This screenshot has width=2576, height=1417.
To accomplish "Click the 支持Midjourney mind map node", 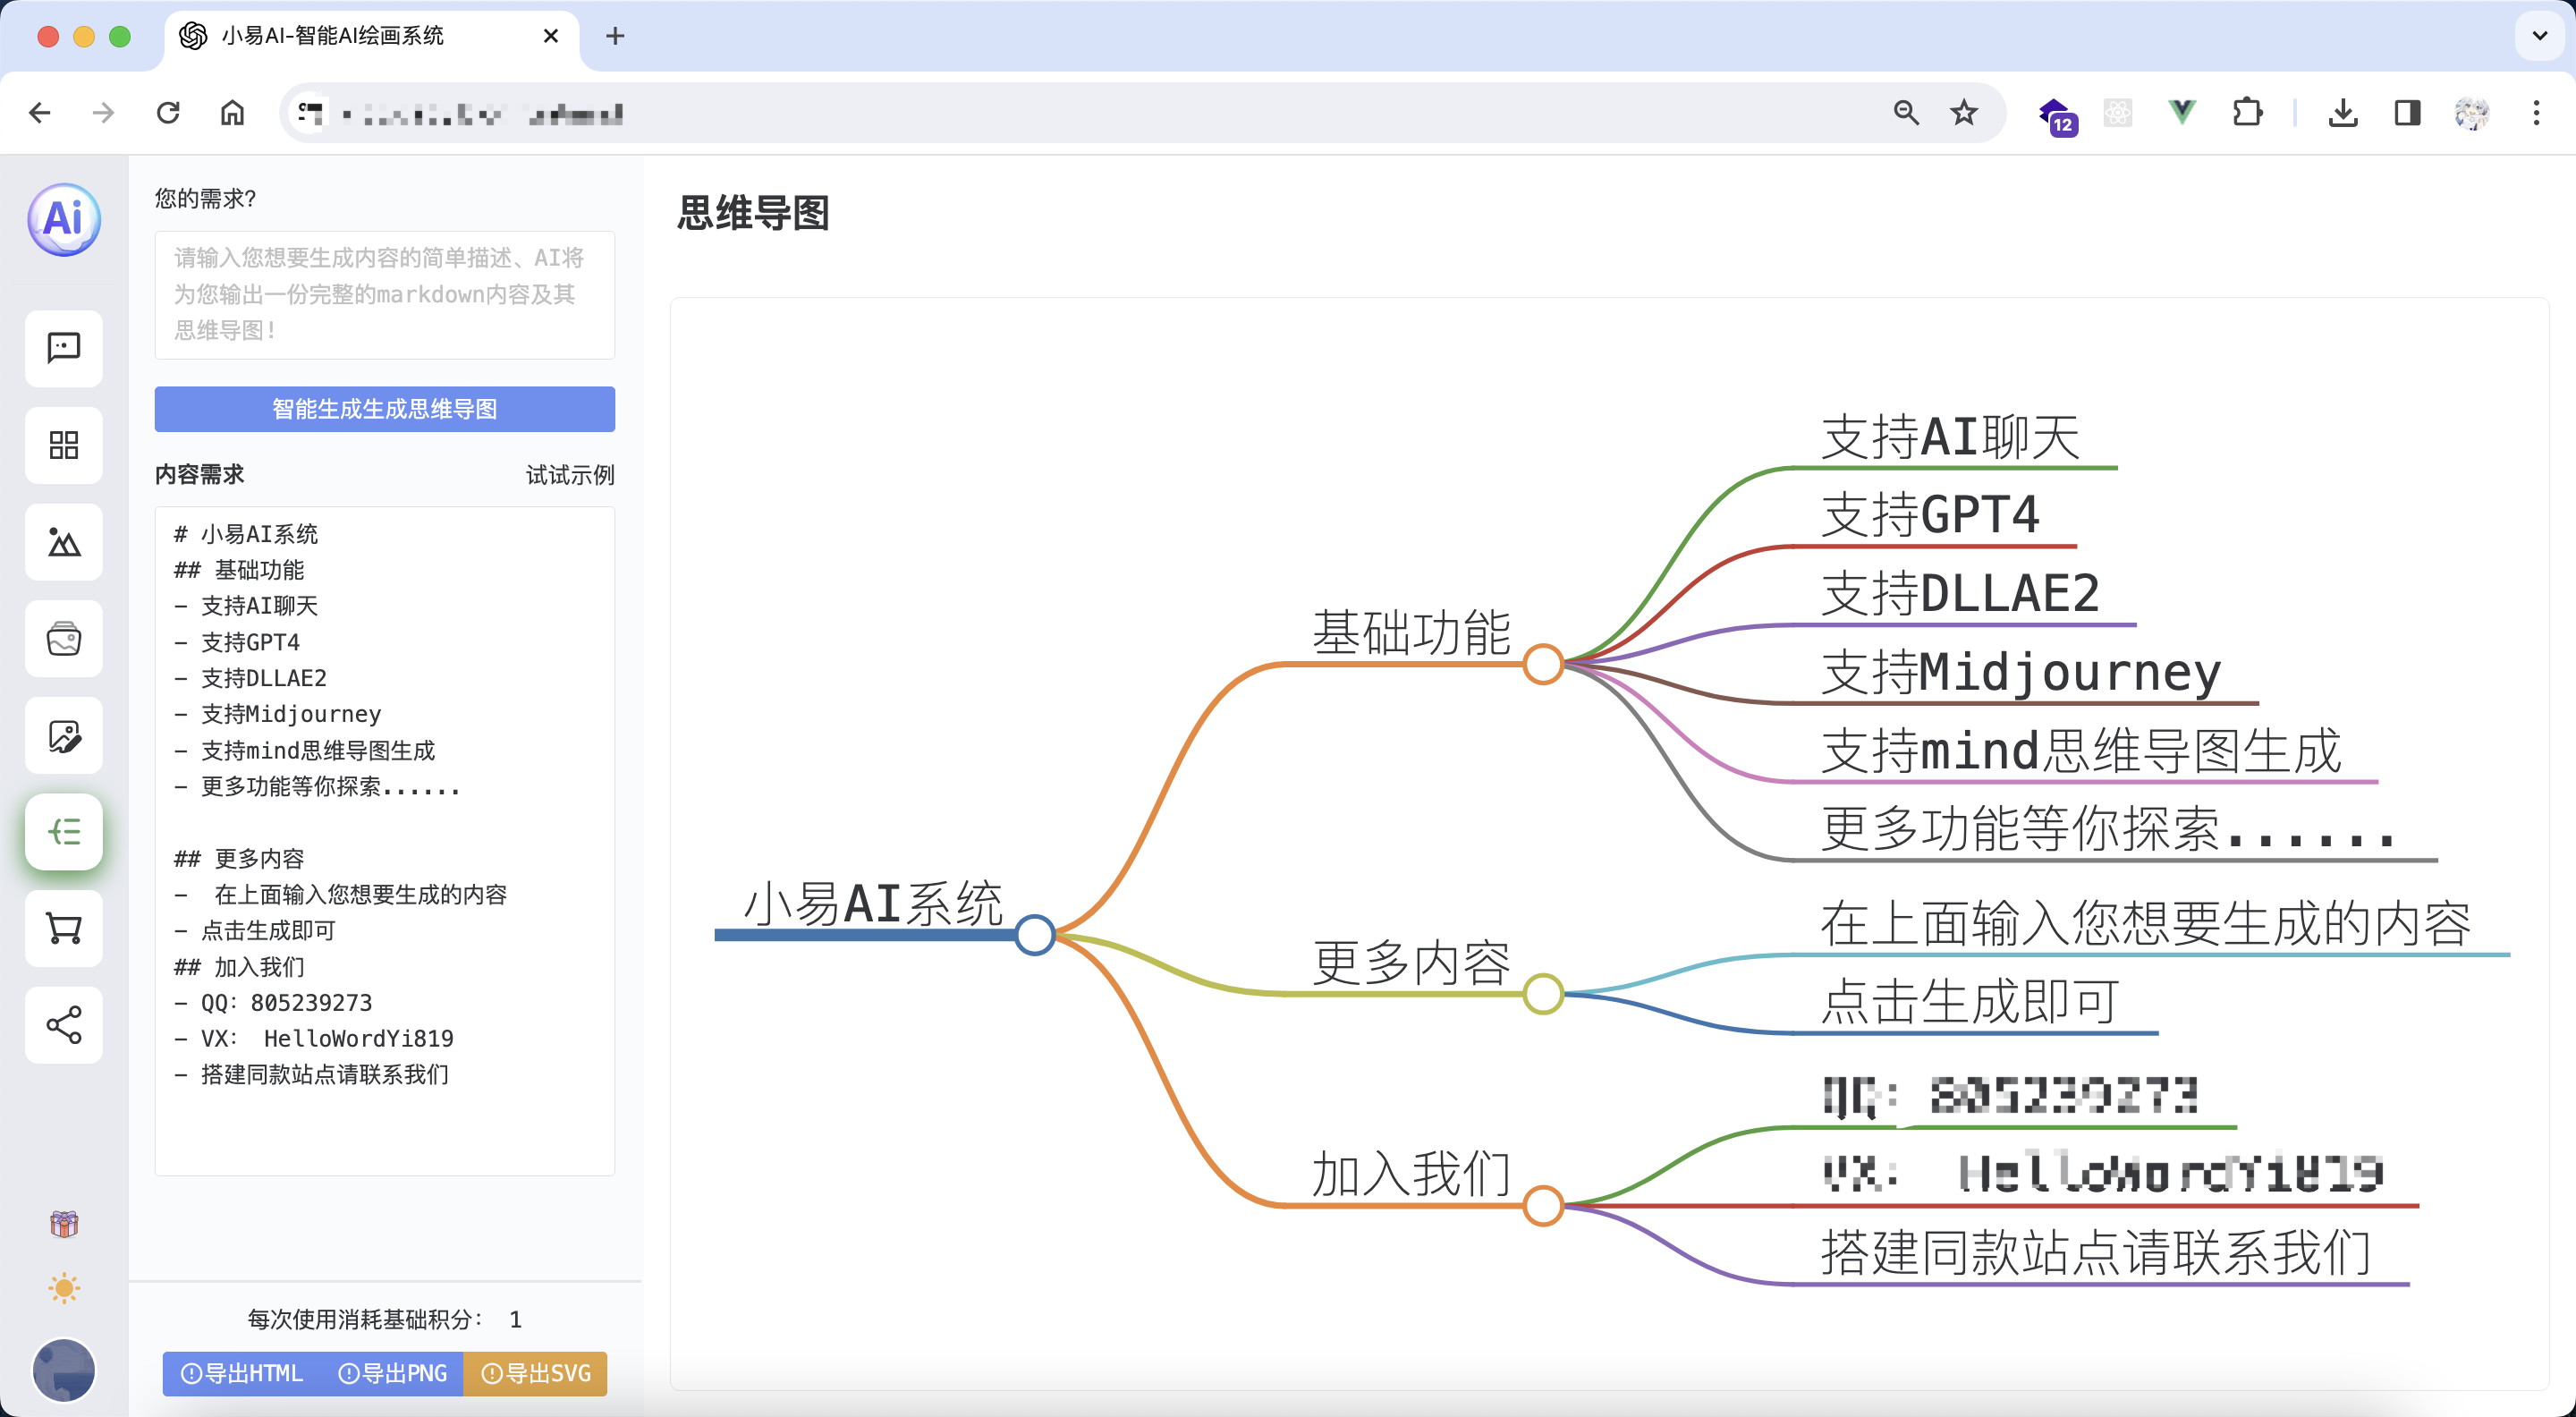I will click(x=2021, y=671).
